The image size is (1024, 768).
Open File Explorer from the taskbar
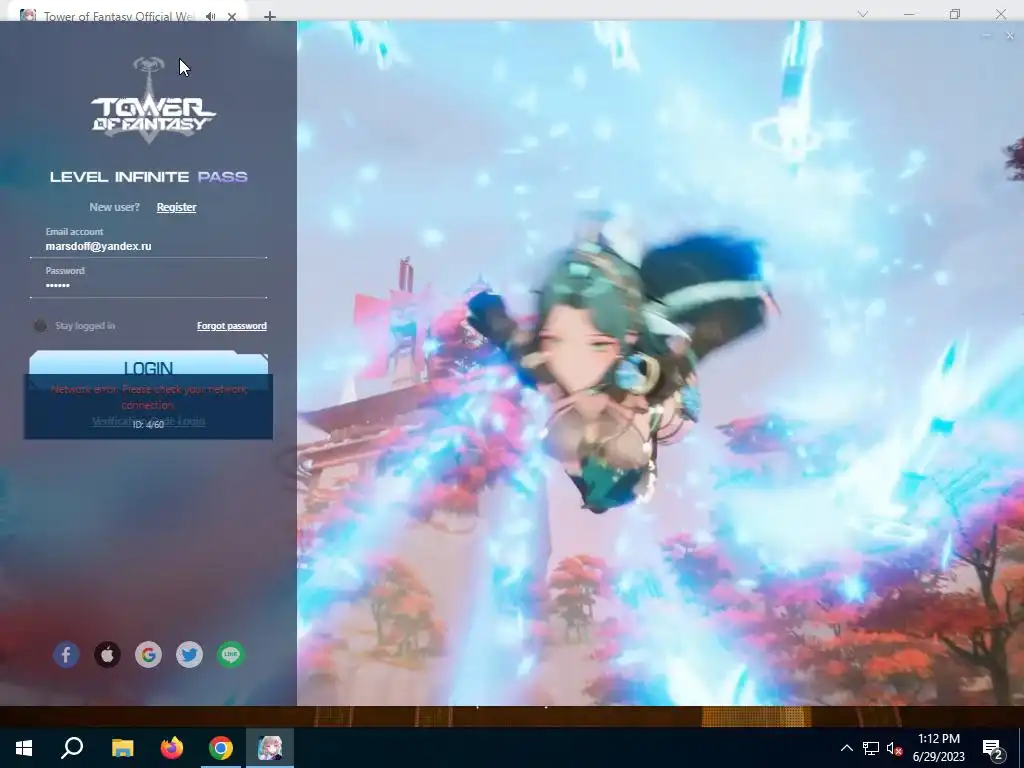click(122, 748)
